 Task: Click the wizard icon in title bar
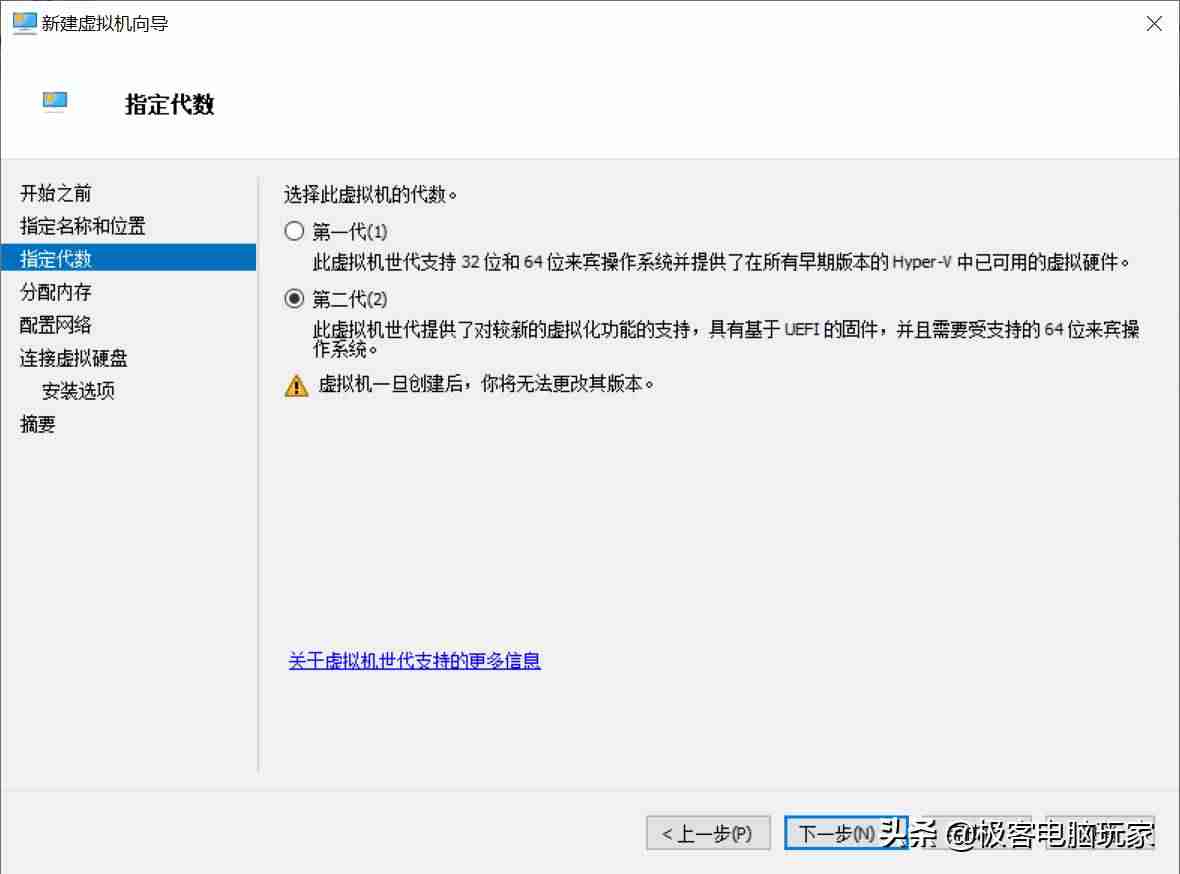click(25, 23)
